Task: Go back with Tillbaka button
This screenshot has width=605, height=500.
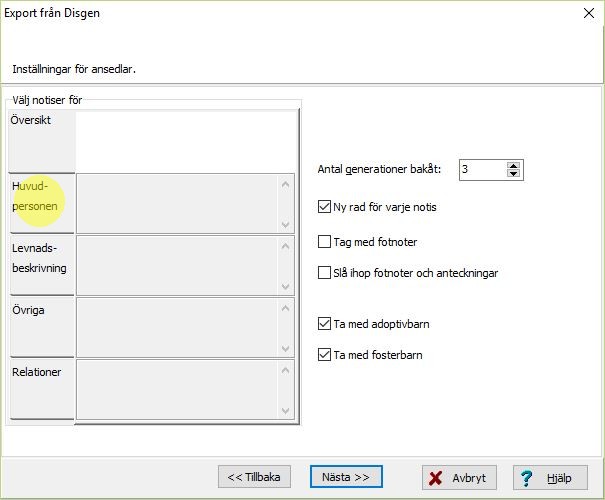Action: pos(254,477)
